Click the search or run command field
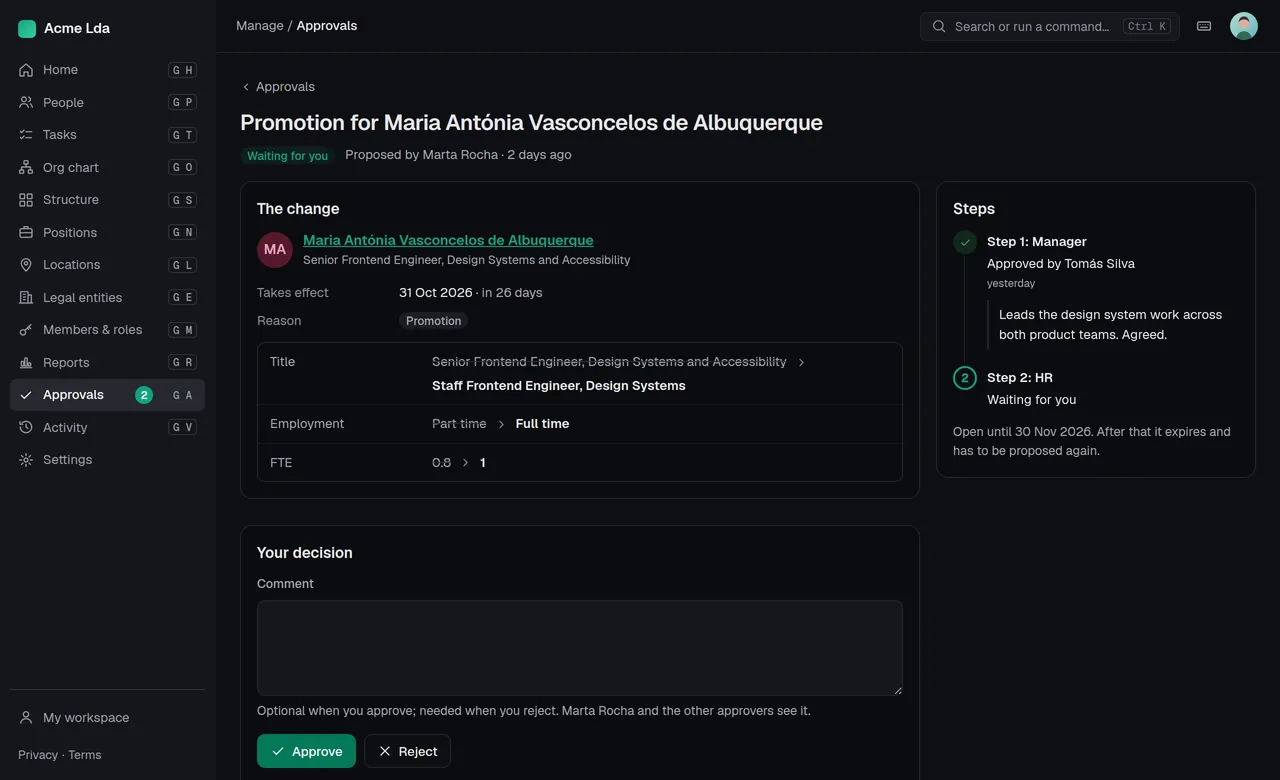Viewport: 1280px width, 780px height. (1050, 26)
